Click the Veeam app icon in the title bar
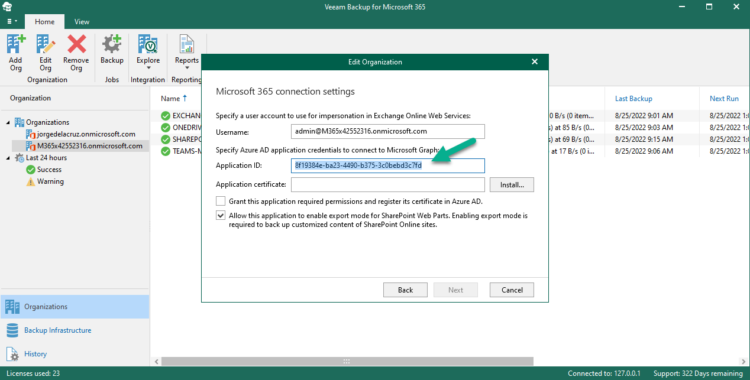Viewport: 750px width, 380px height. pos(8,7)
